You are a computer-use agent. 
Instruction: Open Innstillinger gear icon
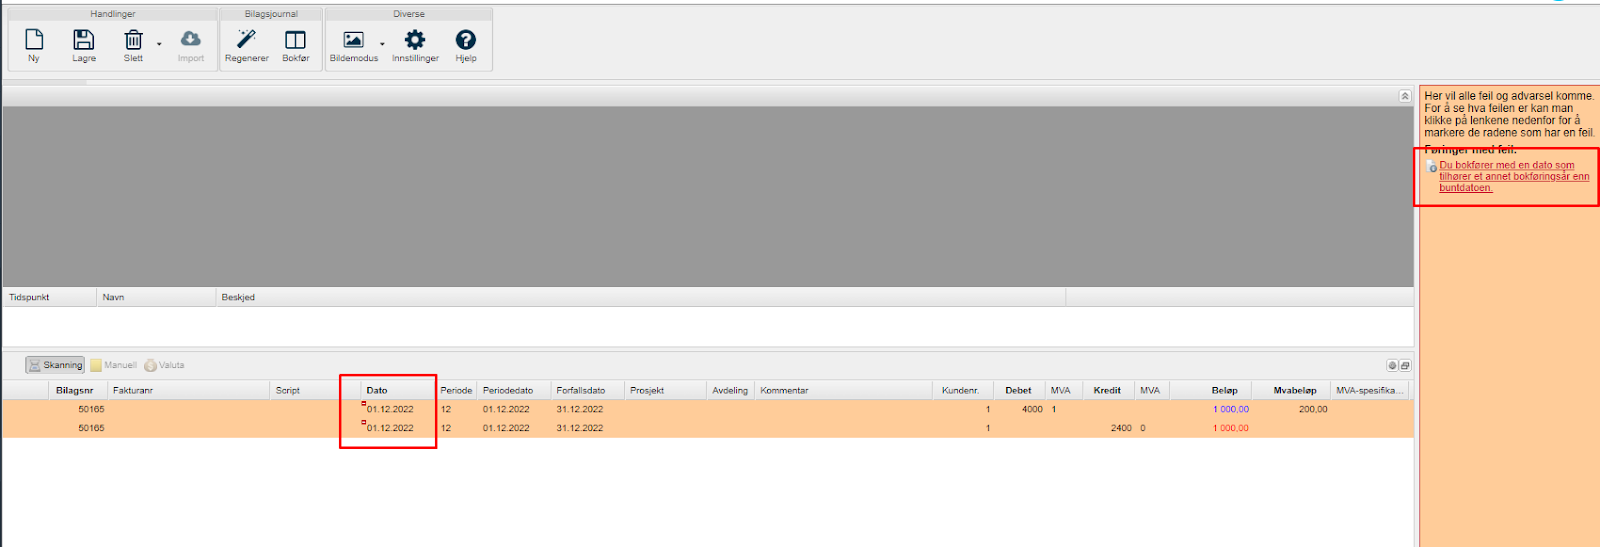click(415, 41)
